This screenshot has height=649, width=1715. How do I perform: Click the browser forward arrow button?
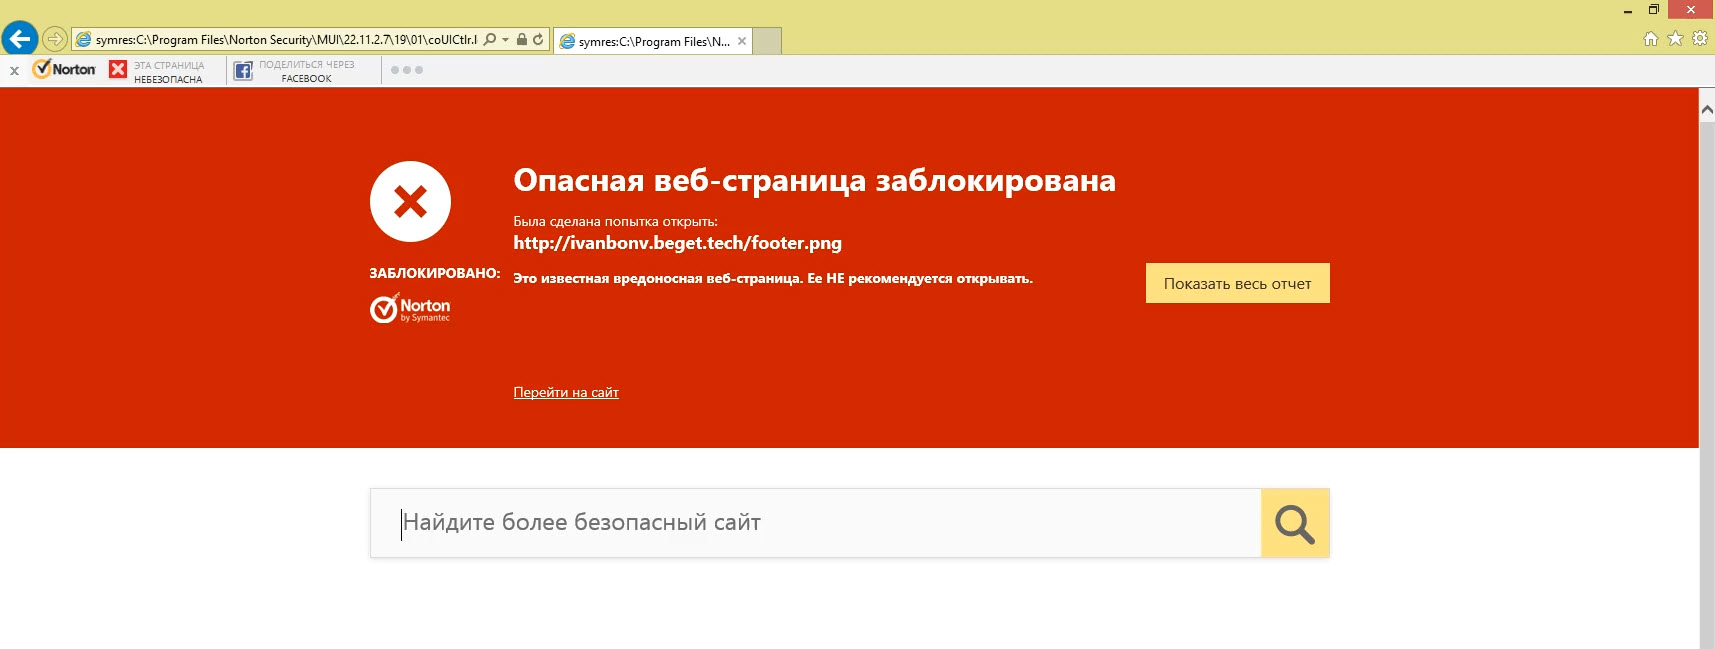click(x=55, y=40)
